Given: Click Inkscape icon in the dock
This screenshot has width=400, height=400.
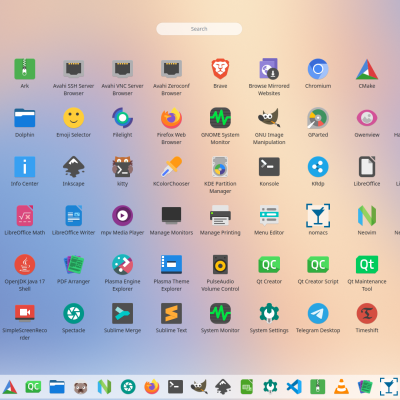Looking at the screenshot, I should tap(223, 387).
